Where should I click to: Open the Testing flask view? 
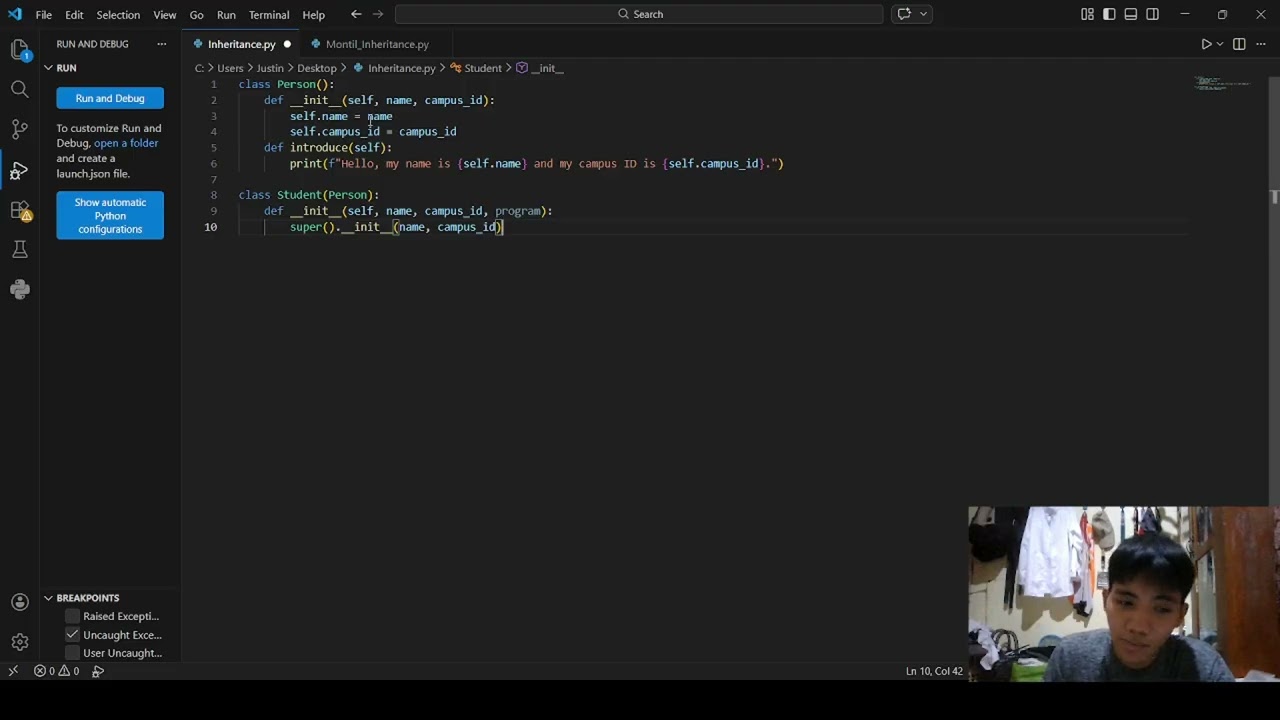(19, 249)
